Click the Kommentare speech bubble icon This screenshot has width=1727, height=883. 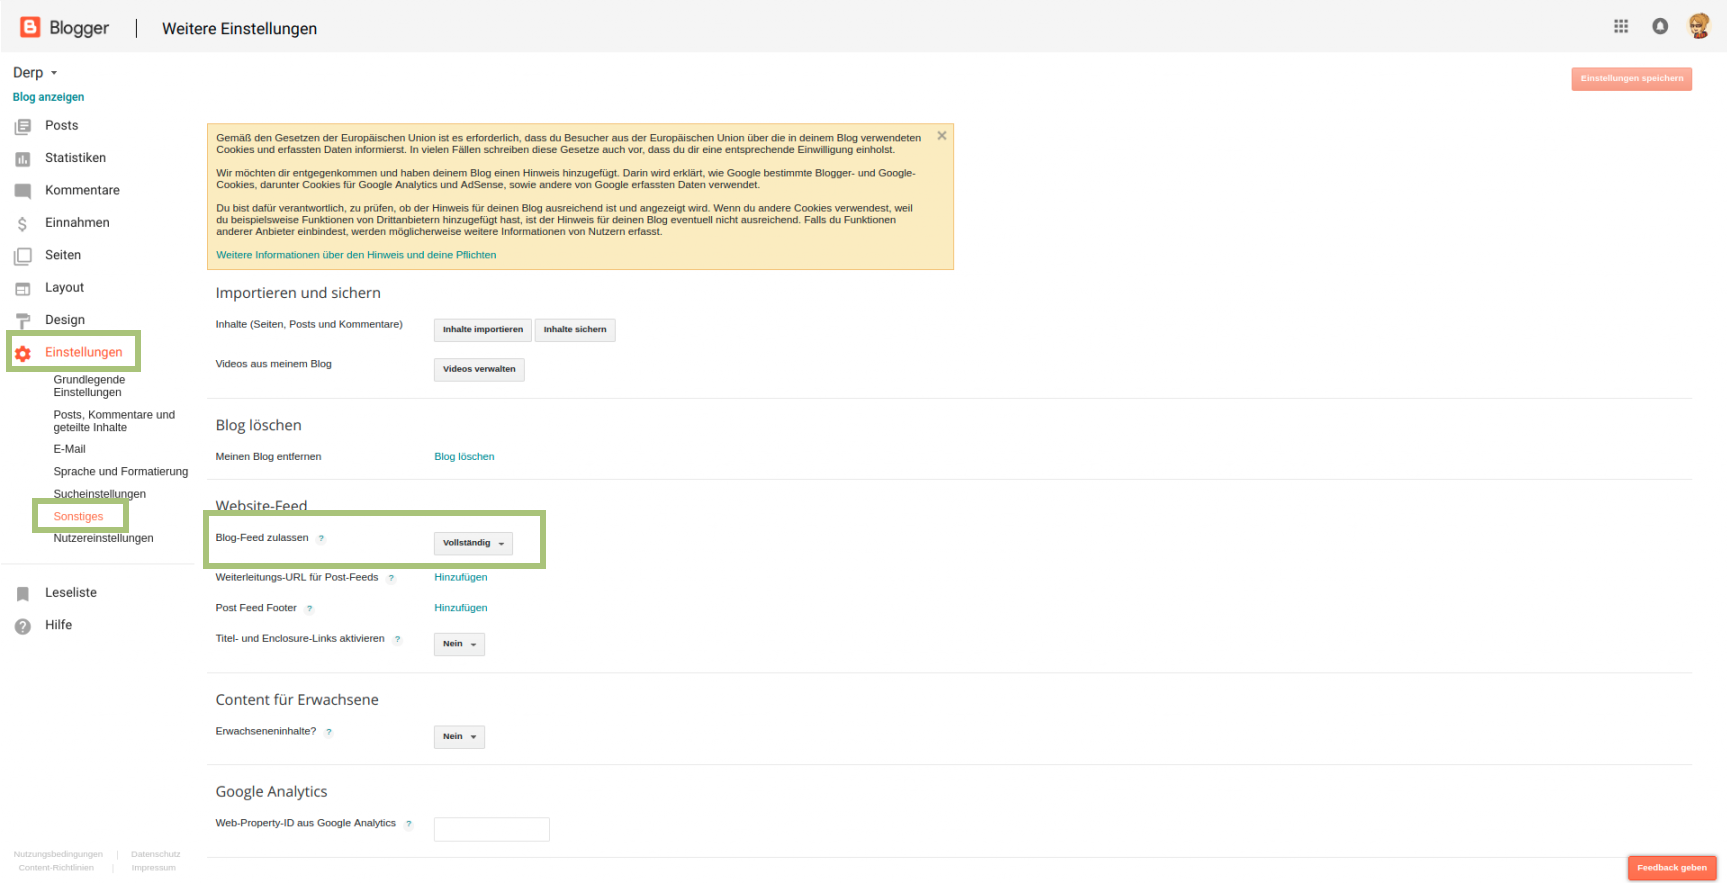23,191
